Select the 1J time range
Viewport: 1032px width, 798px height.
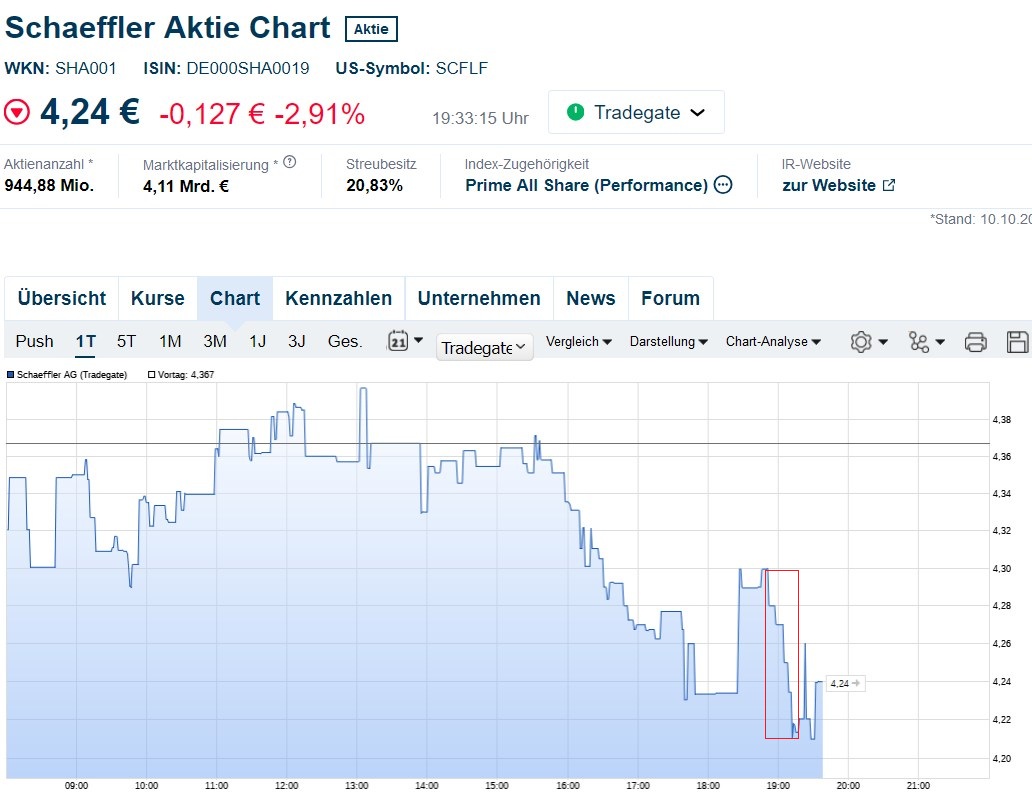(x=258, y=341)
